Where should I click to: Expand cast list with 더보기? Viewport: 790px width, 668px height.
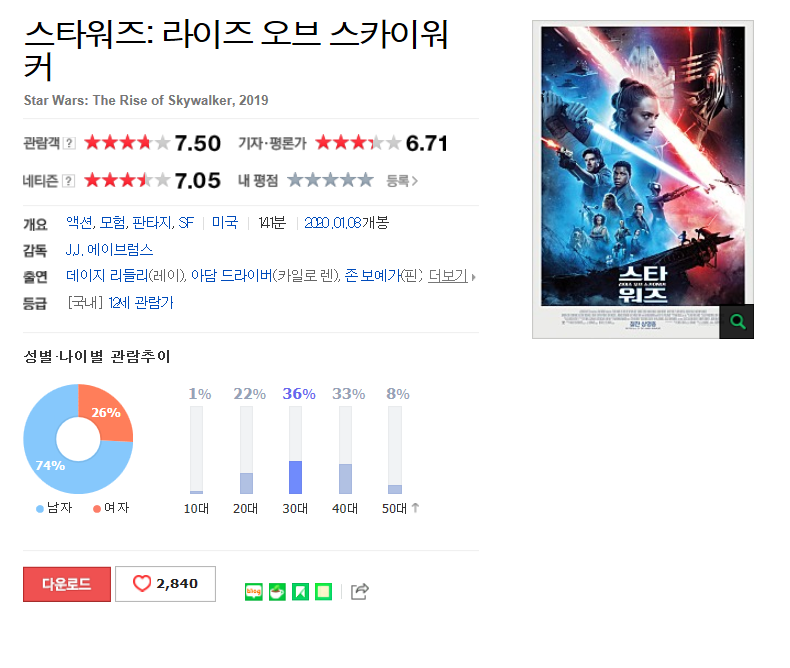pyautogui.click(x=451, y=276)
